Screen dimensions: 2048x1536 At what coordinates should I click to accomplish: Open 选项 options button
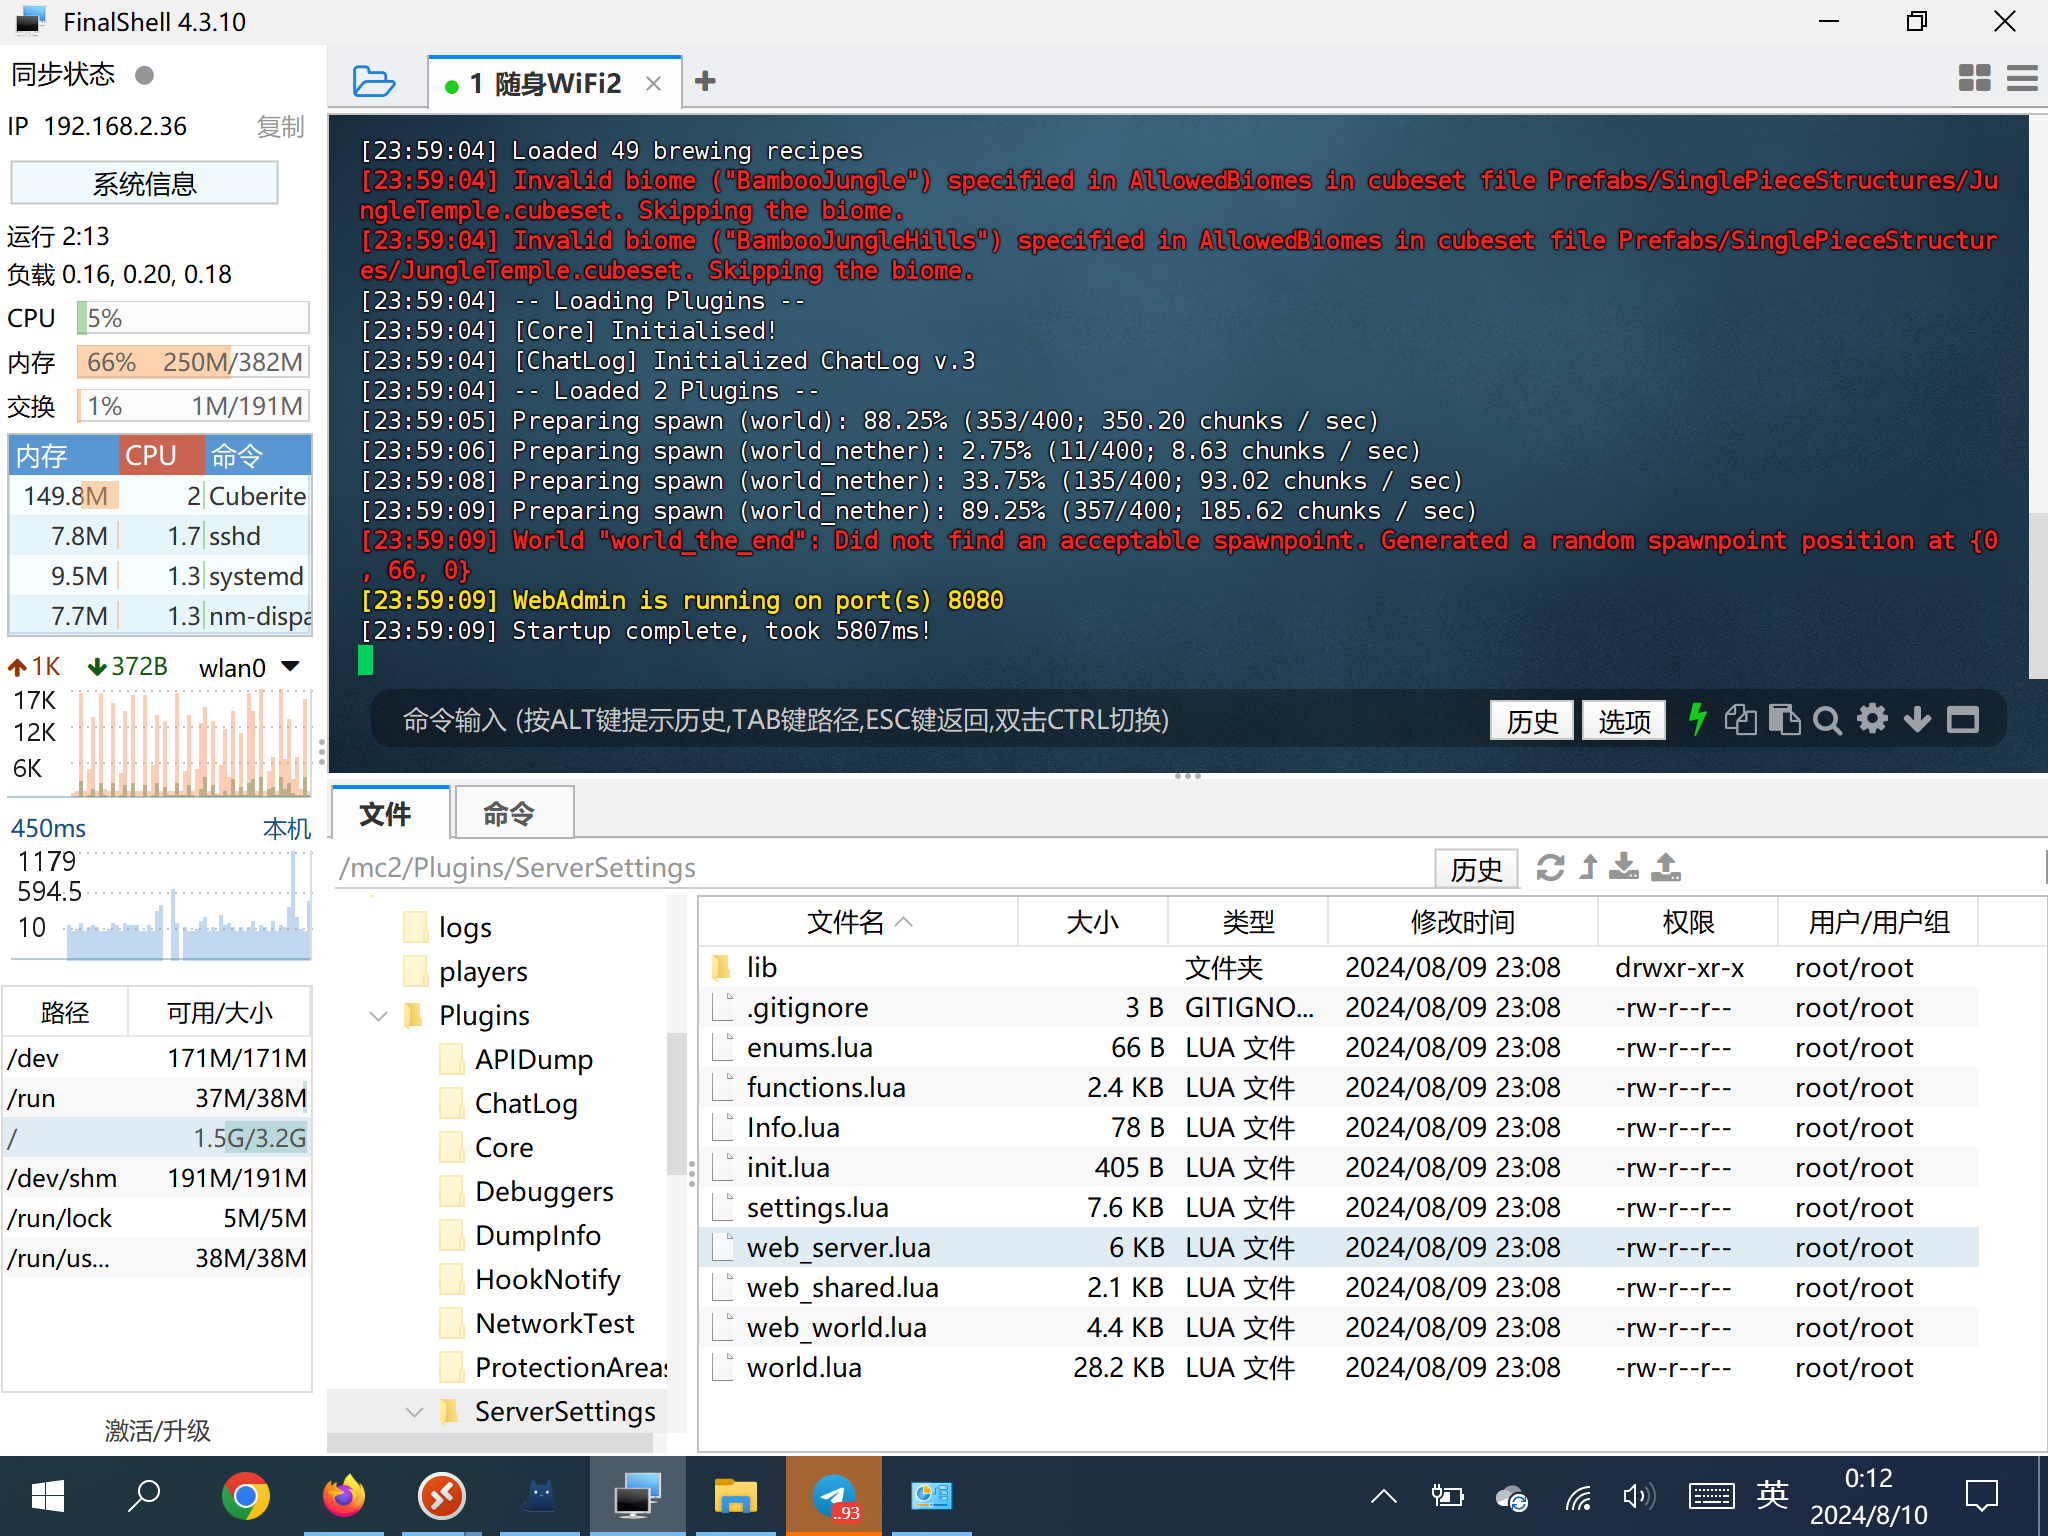click(1624, 720)
